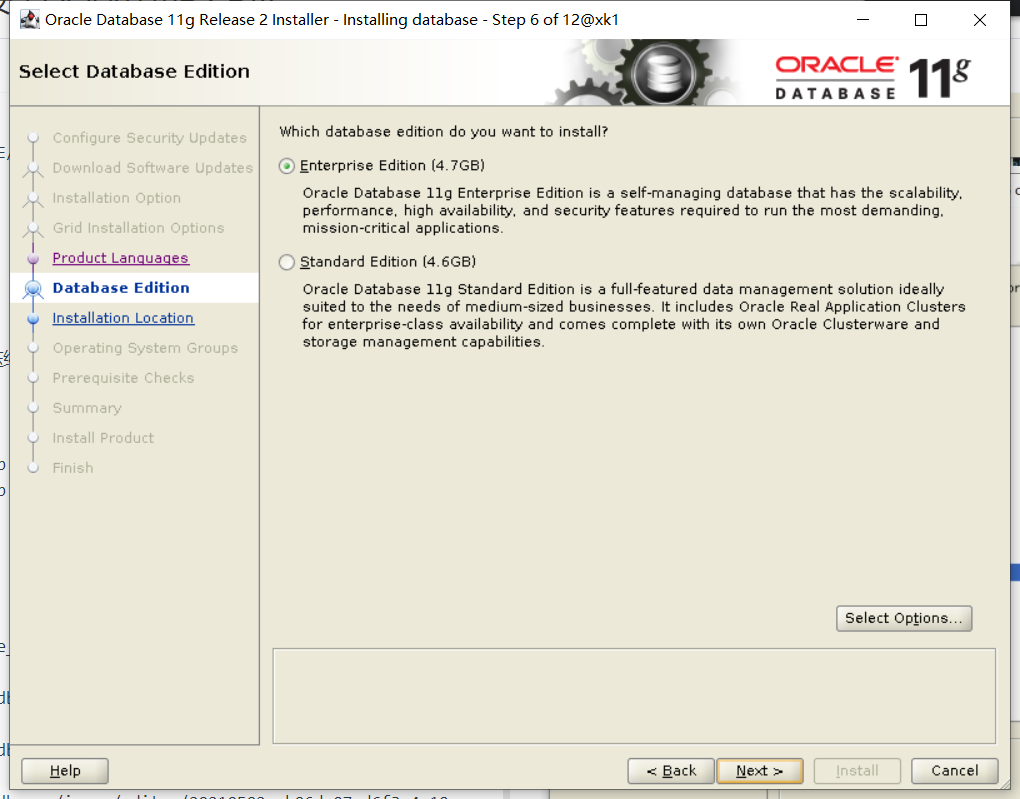The width and height of the screenshot is (1020, 799).
Task: Click the Summary step
Action: point(87,408)
